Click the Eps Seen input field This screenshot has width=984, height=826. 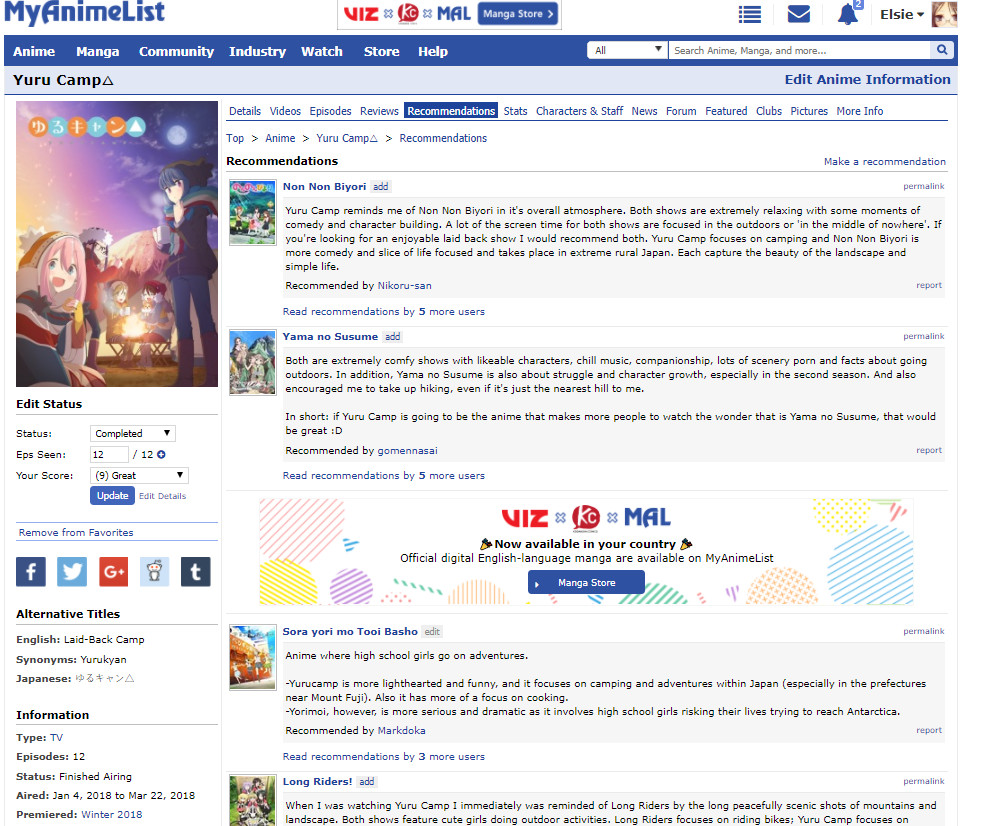(109, 454)
